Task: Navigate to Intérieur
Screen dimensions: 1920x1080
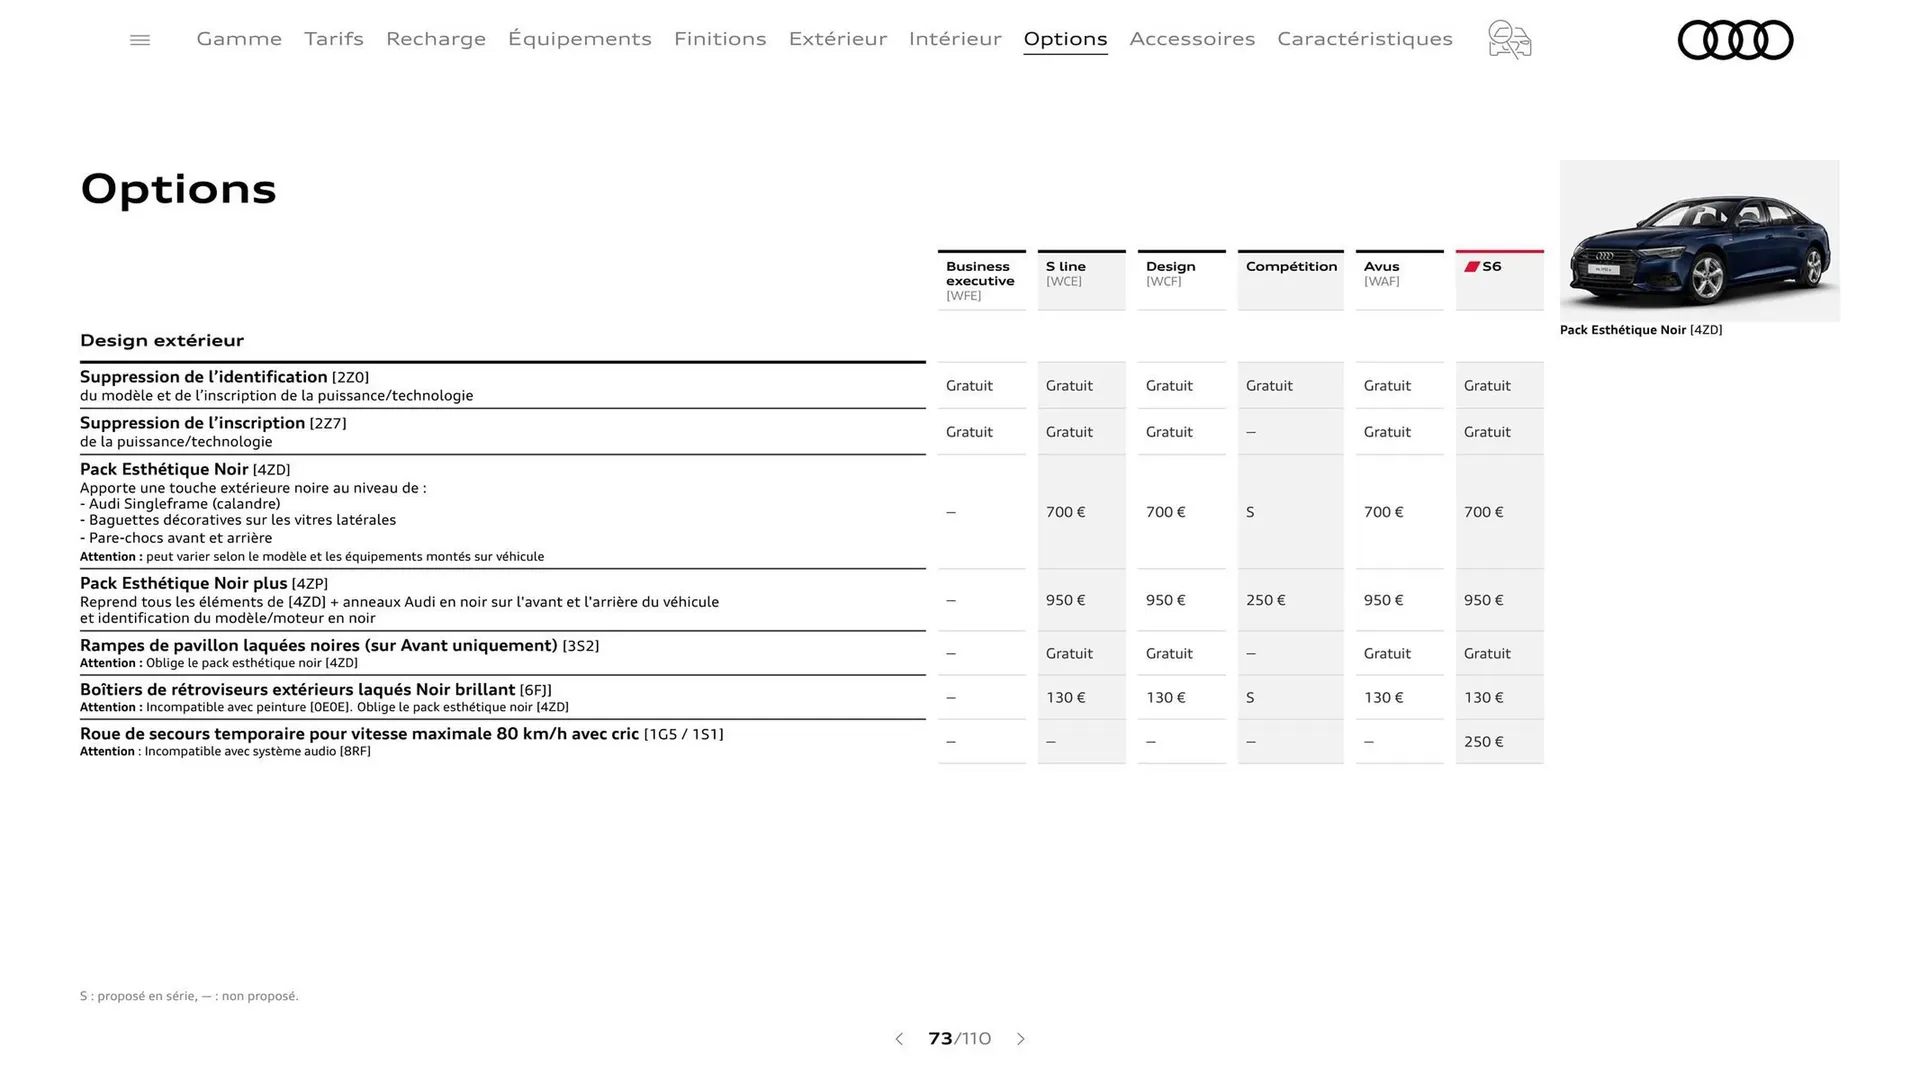Action: tap(954, 39)
